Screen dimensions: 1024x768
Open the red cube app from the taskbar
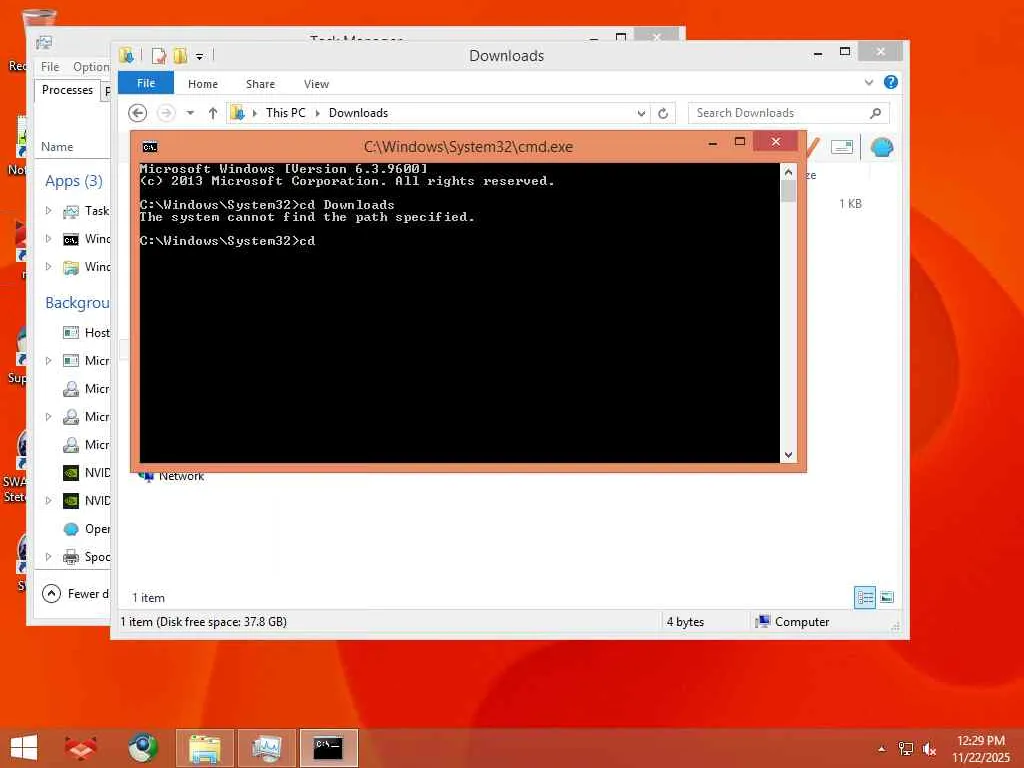(81, 748)
